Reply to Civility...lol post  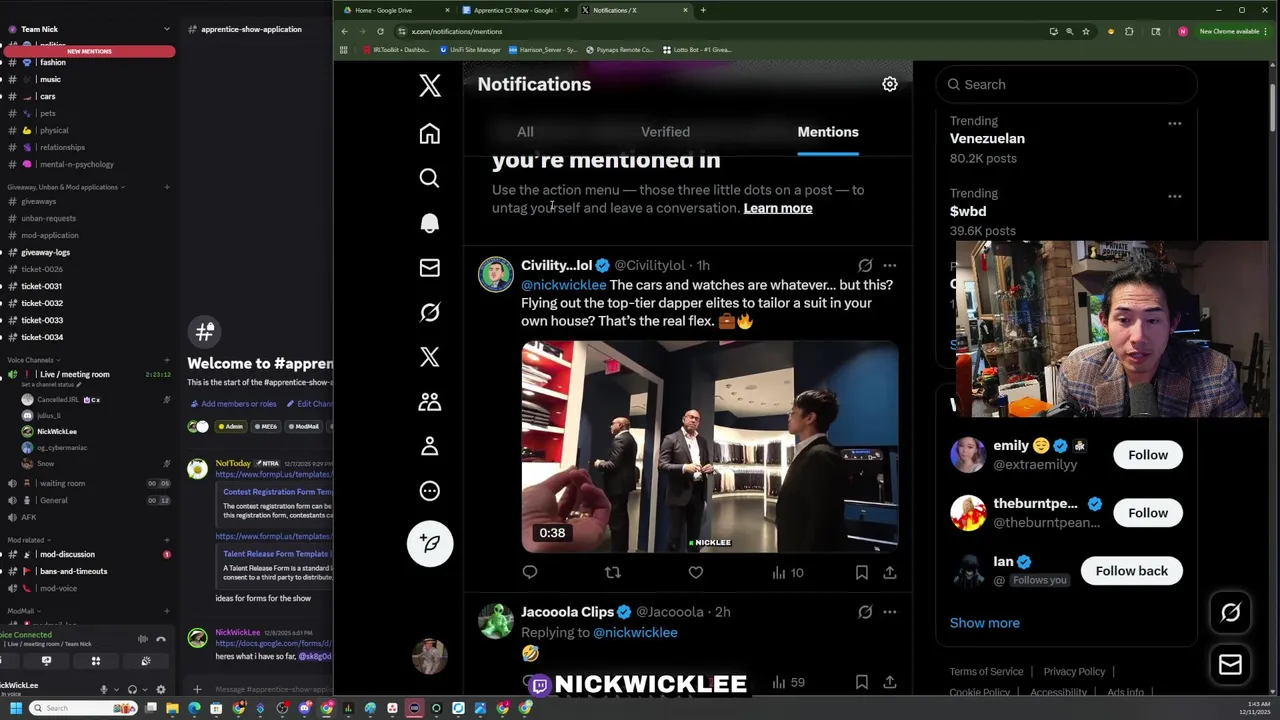coord(530,572)
